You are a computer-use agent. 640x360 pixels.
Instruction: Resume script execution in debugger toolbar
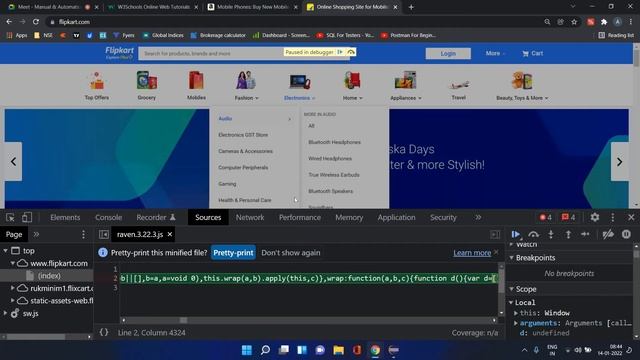516,234
